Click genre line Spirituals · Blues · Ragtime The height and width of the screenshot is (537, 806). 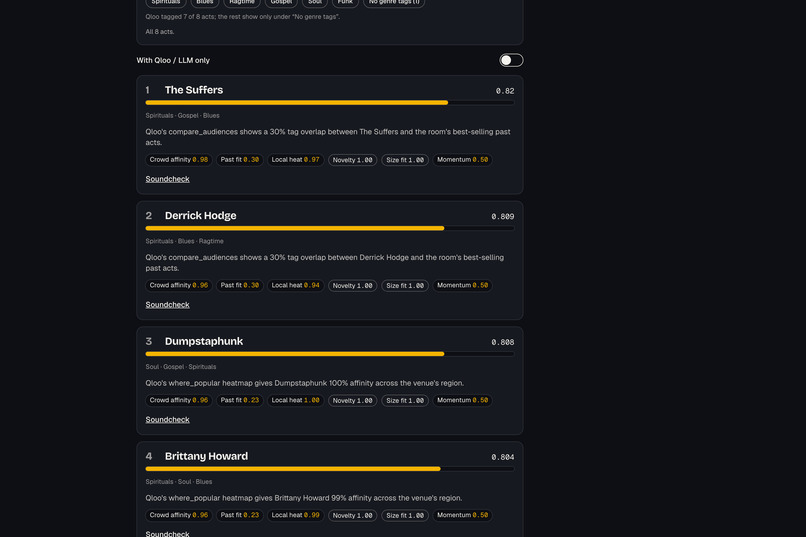point(185,241)
